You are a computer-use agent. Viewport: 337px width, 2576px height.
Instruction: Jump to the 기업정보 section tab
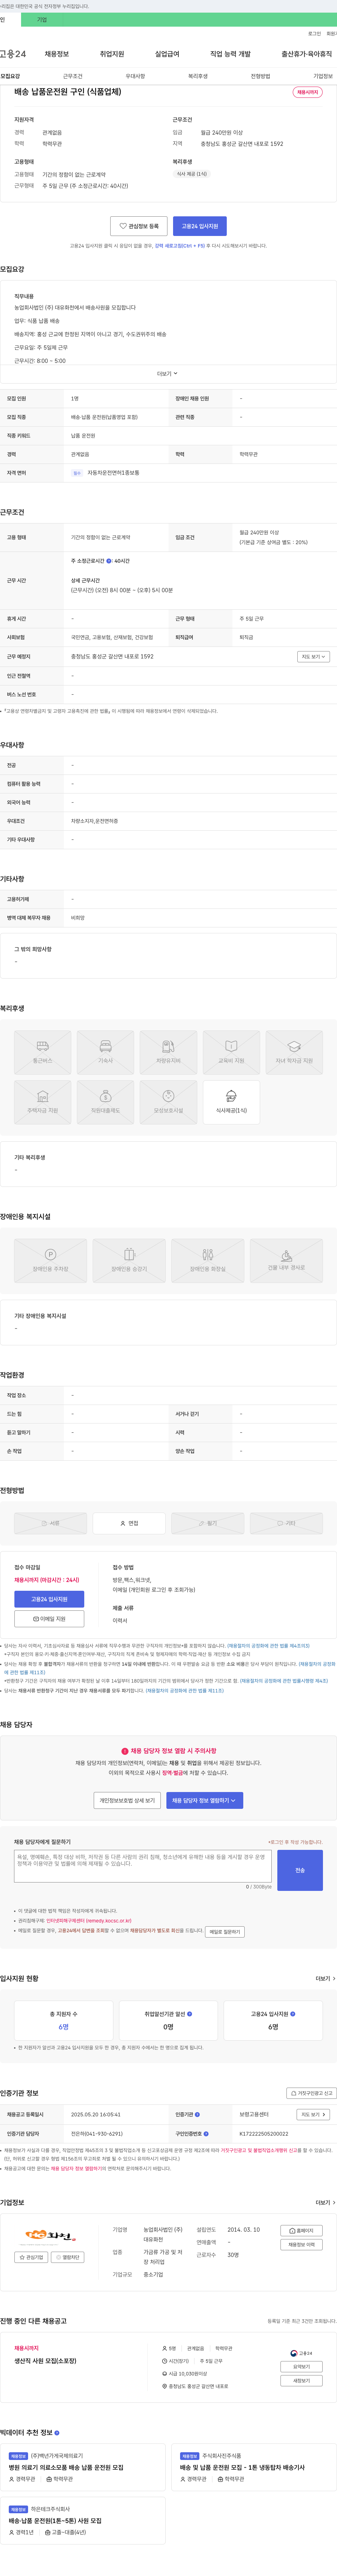(x=323, y=76)
